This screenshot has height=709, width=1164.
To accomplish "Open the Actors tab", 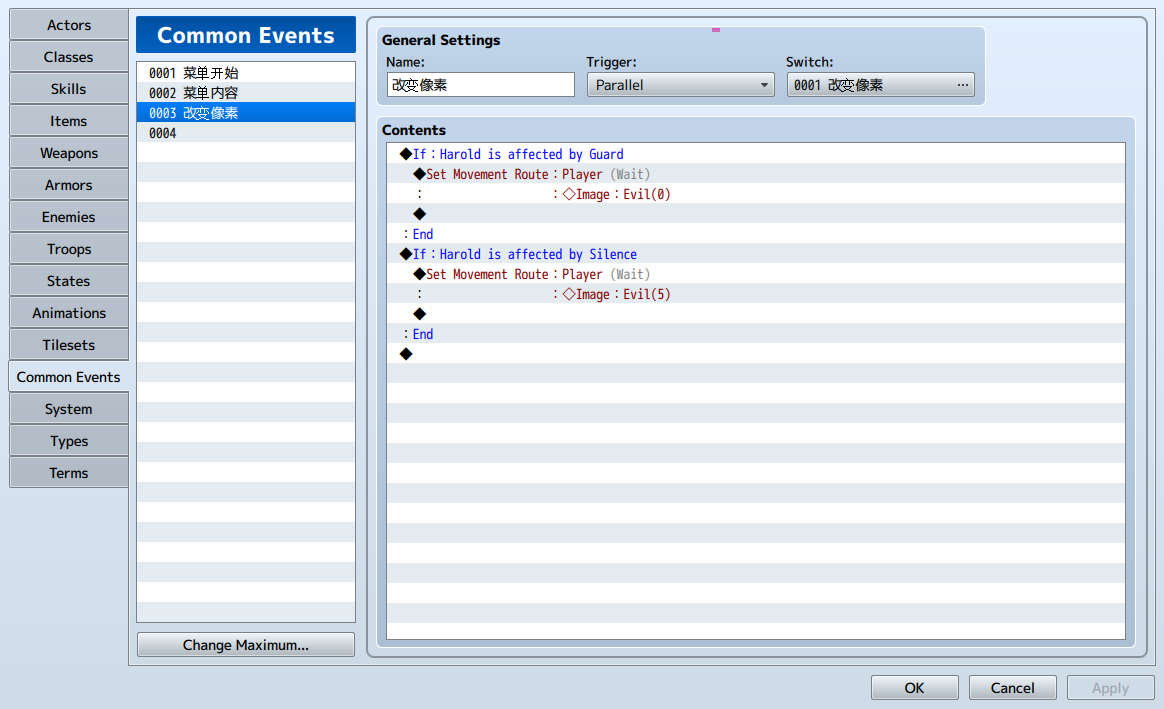I will (x=69, y=24).
